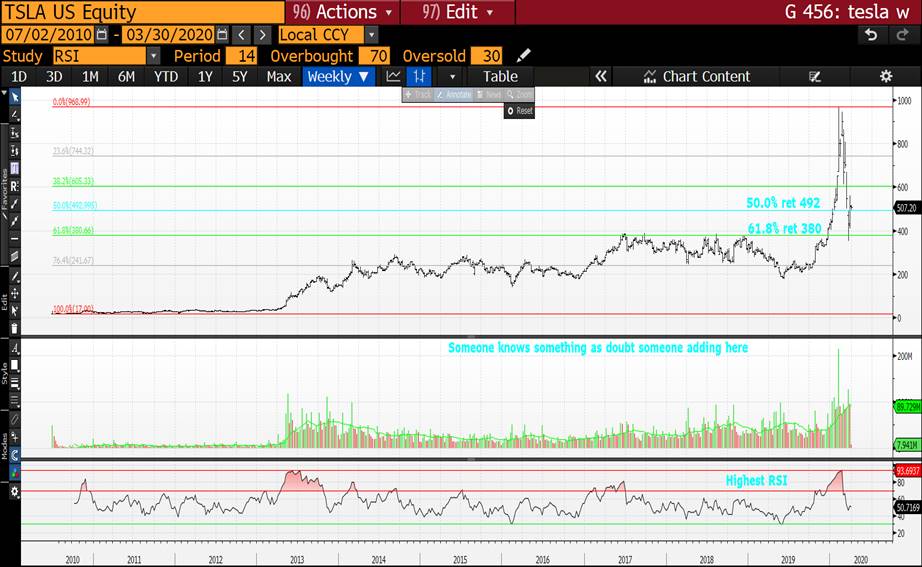Edit the Overbought value 70
Image resolution: width=922 pixels, height=567 pixels.
point(375,56)
